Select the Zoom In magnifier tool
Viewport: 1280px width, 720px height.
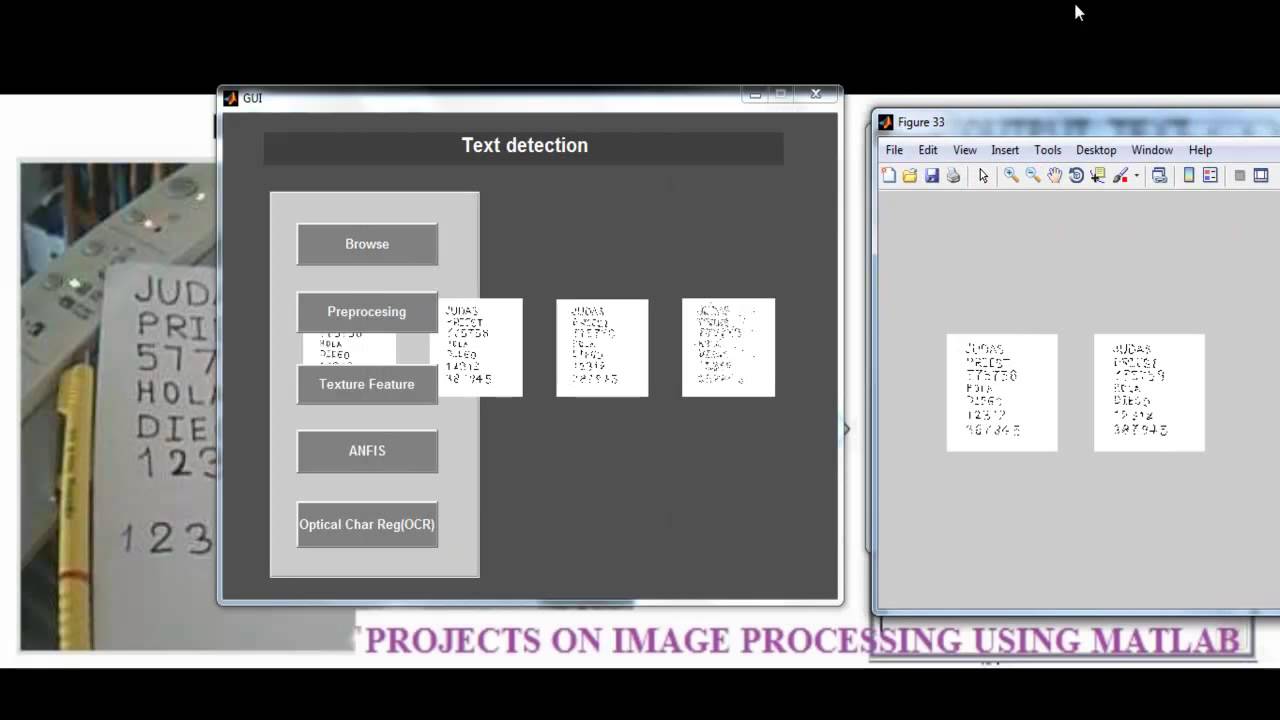[1011, 175]
